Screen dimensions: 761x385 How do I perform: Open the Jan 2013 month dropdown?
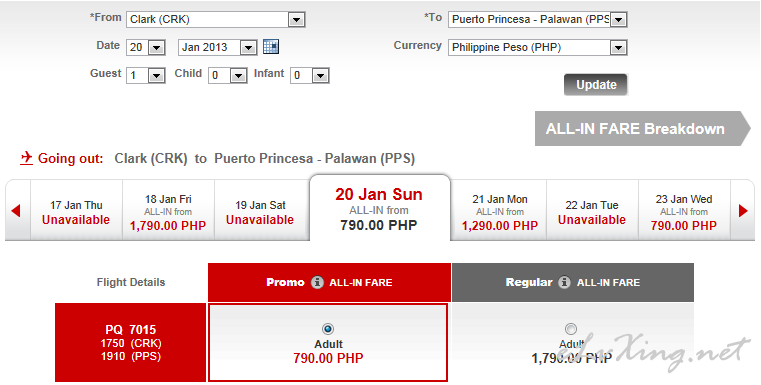click(218, 48)
